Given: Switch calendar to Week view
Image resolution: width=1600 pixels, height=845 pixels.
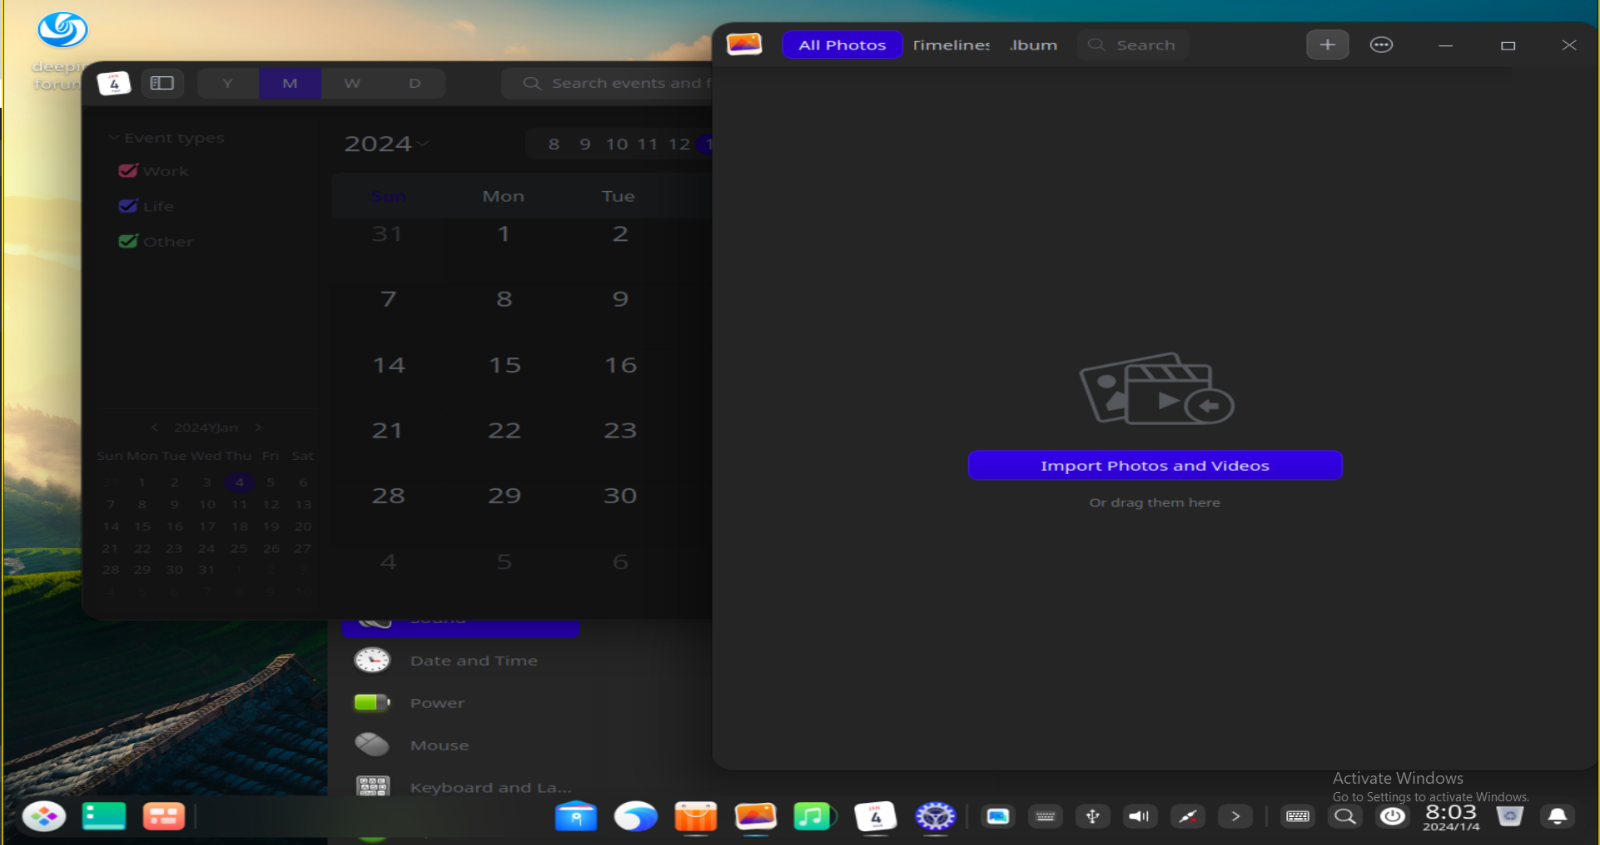Looking at the screenshot, I should click(x=352, y=83).
